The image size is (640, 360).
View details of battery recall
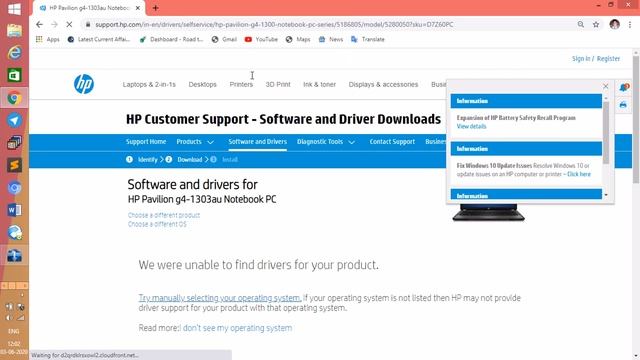(471, 127)
